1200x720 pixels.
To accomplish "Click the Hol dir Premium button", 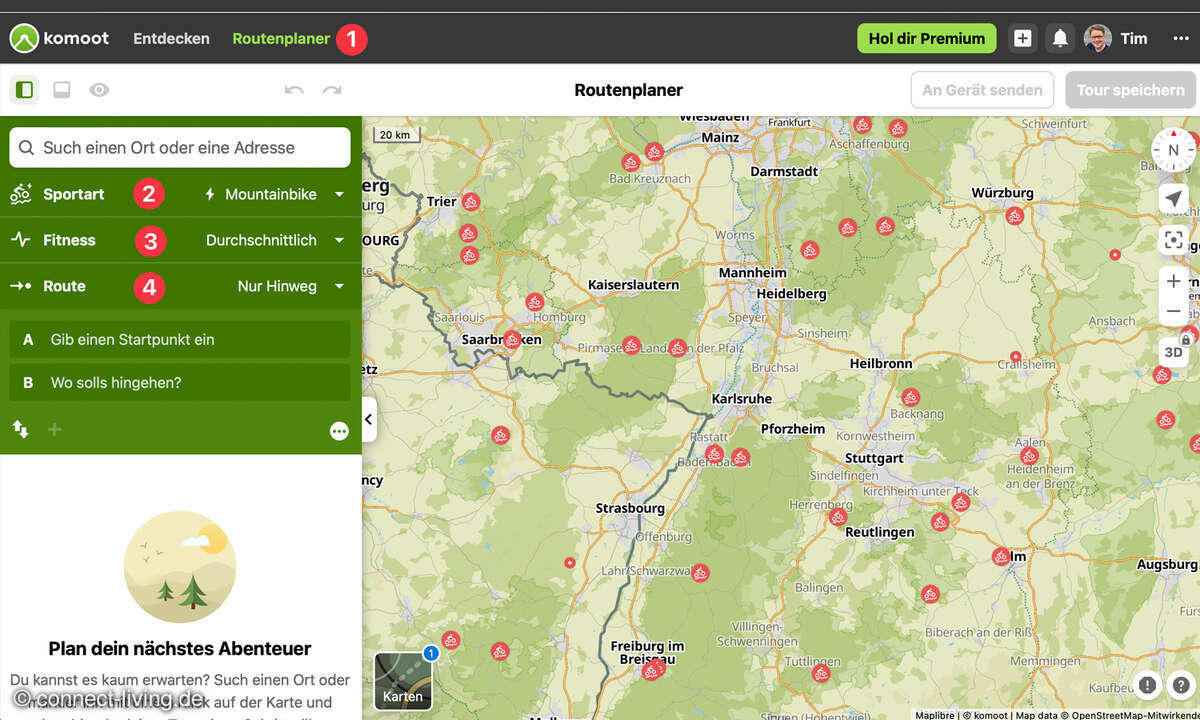I will pyautogui.click(x=927, y=39).
